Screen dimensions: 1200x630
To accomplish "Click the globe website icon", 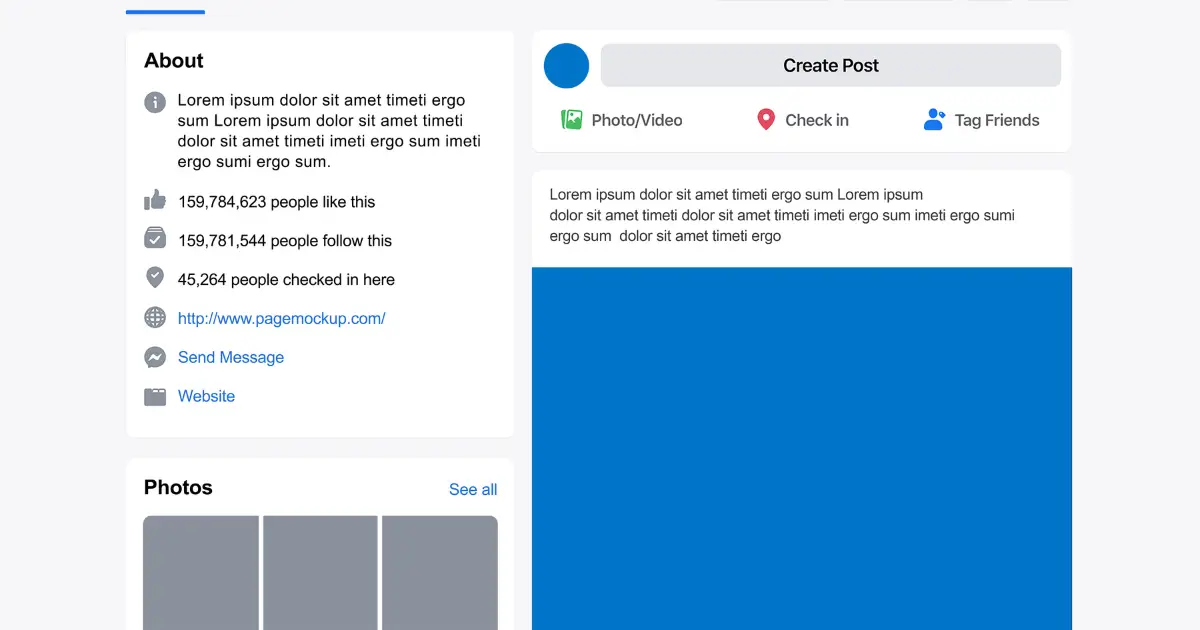I will (x=155, y=318).
